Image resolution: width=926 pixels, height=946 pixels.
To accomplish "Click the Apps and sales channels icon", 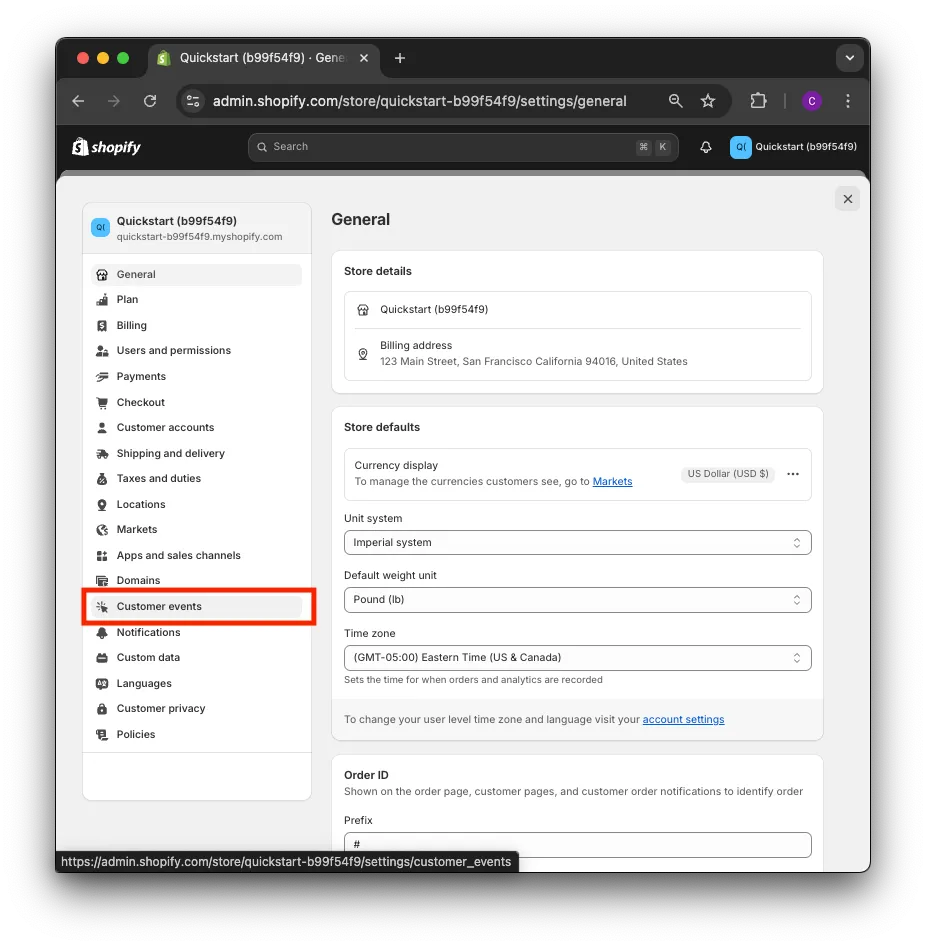I will [x=102, y=556].
